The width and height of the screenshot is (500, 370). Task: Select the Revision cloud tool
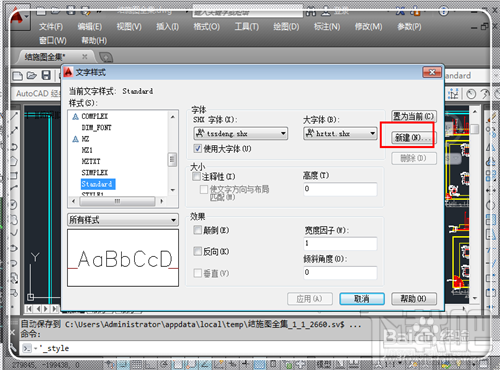click(14, 219)
